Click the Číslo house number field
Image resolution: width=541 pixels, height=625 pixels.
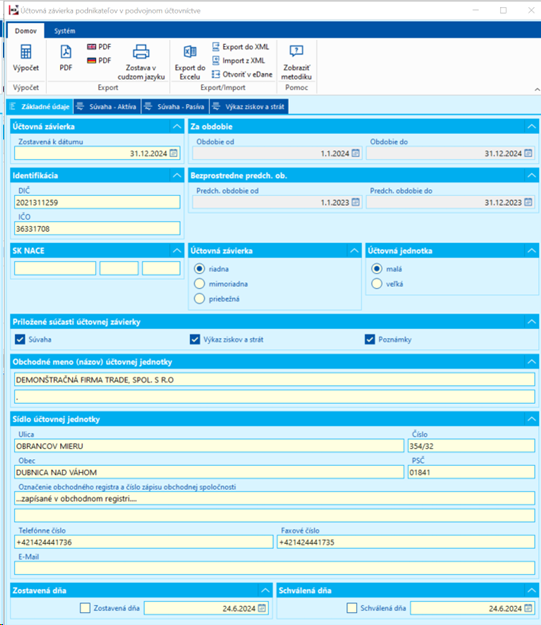pyautogui.click(x=471, y=446)
